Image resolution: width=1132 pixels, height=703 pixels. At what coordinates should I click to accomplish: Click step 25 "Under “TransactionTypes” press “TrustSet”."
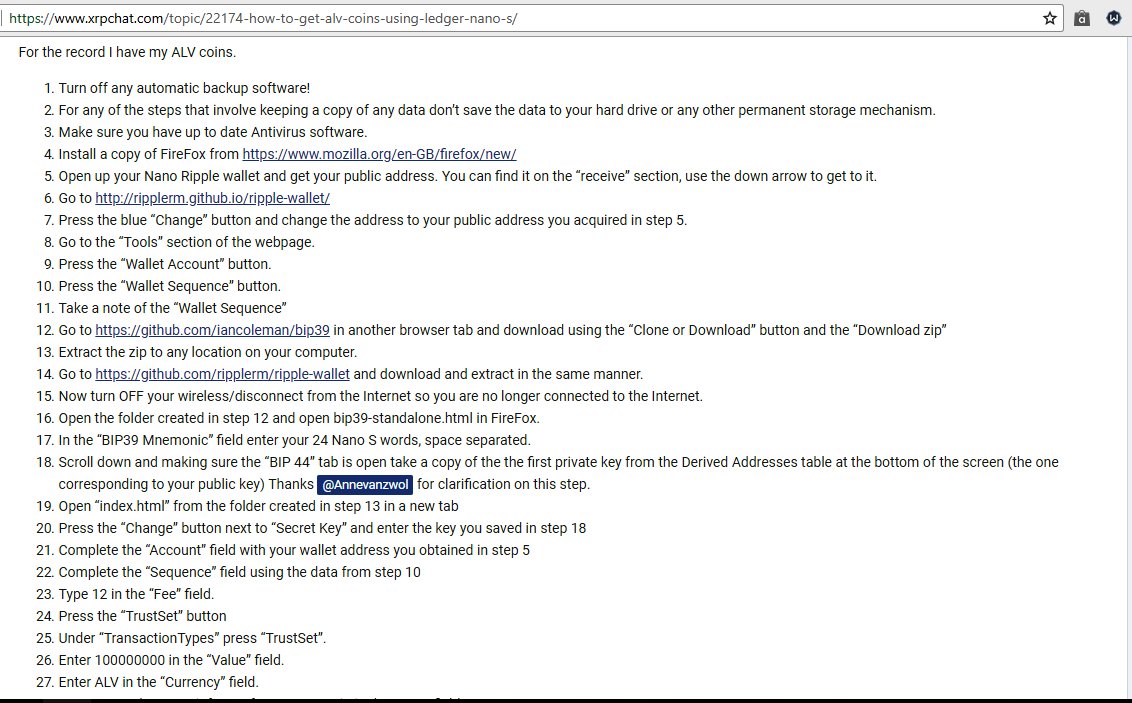point(192,638)
